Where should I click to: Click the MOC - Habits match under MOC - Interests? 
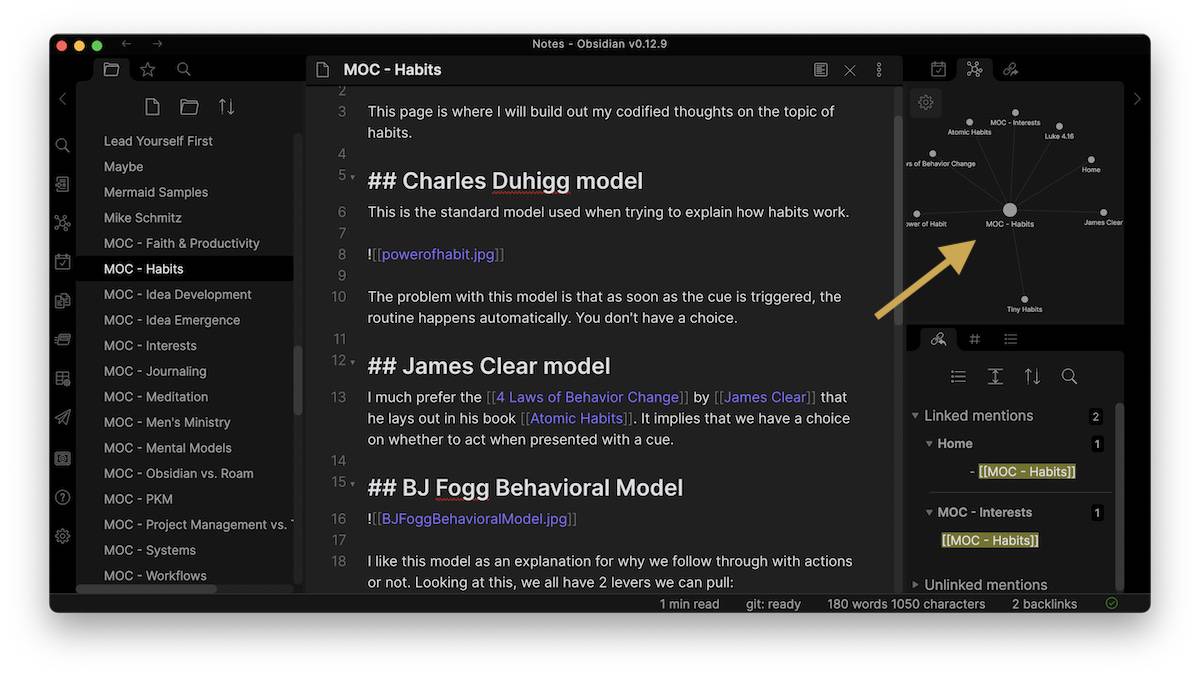click(x=990, y=540)
